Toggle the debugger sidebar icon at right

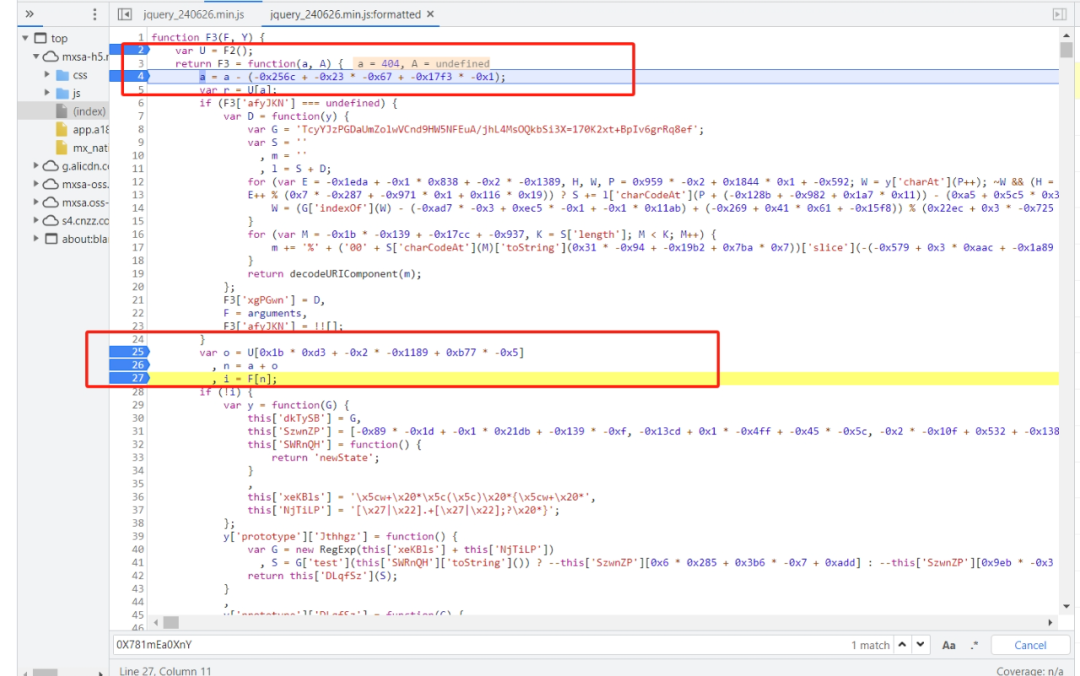tap(1059, 14)
